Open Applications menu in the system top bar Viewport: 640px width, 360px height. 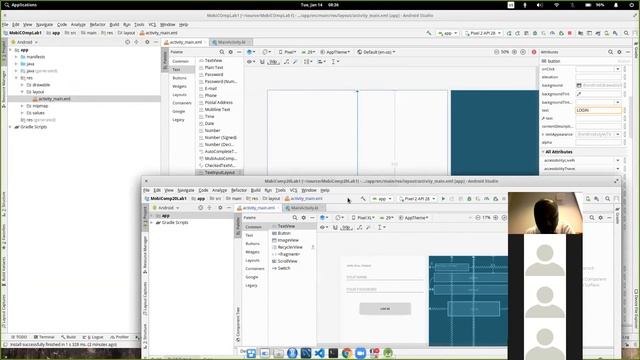pyautogui.click(x=20, y=5)
